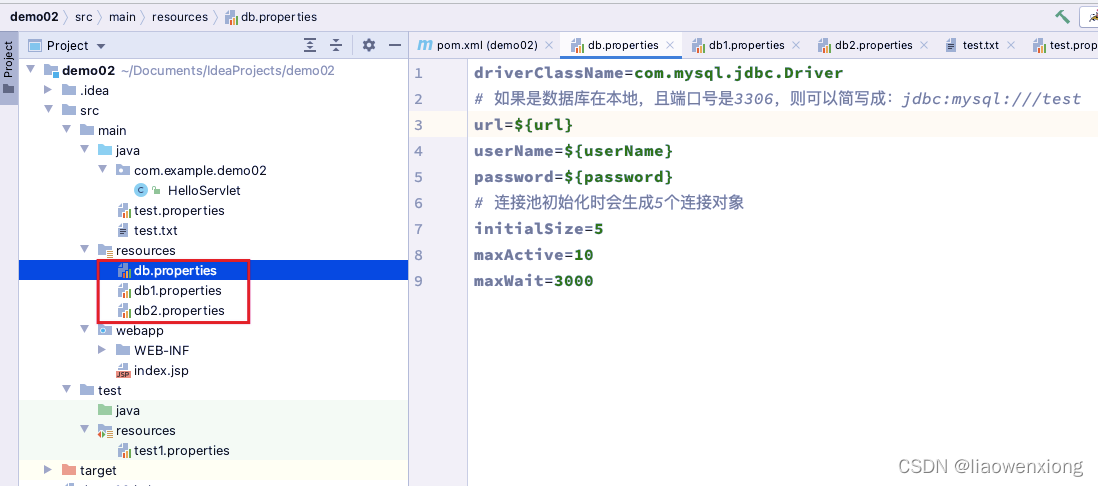Collapse the java source folder under main
The image size is (1098, 486).
click(x=84, y=150)
